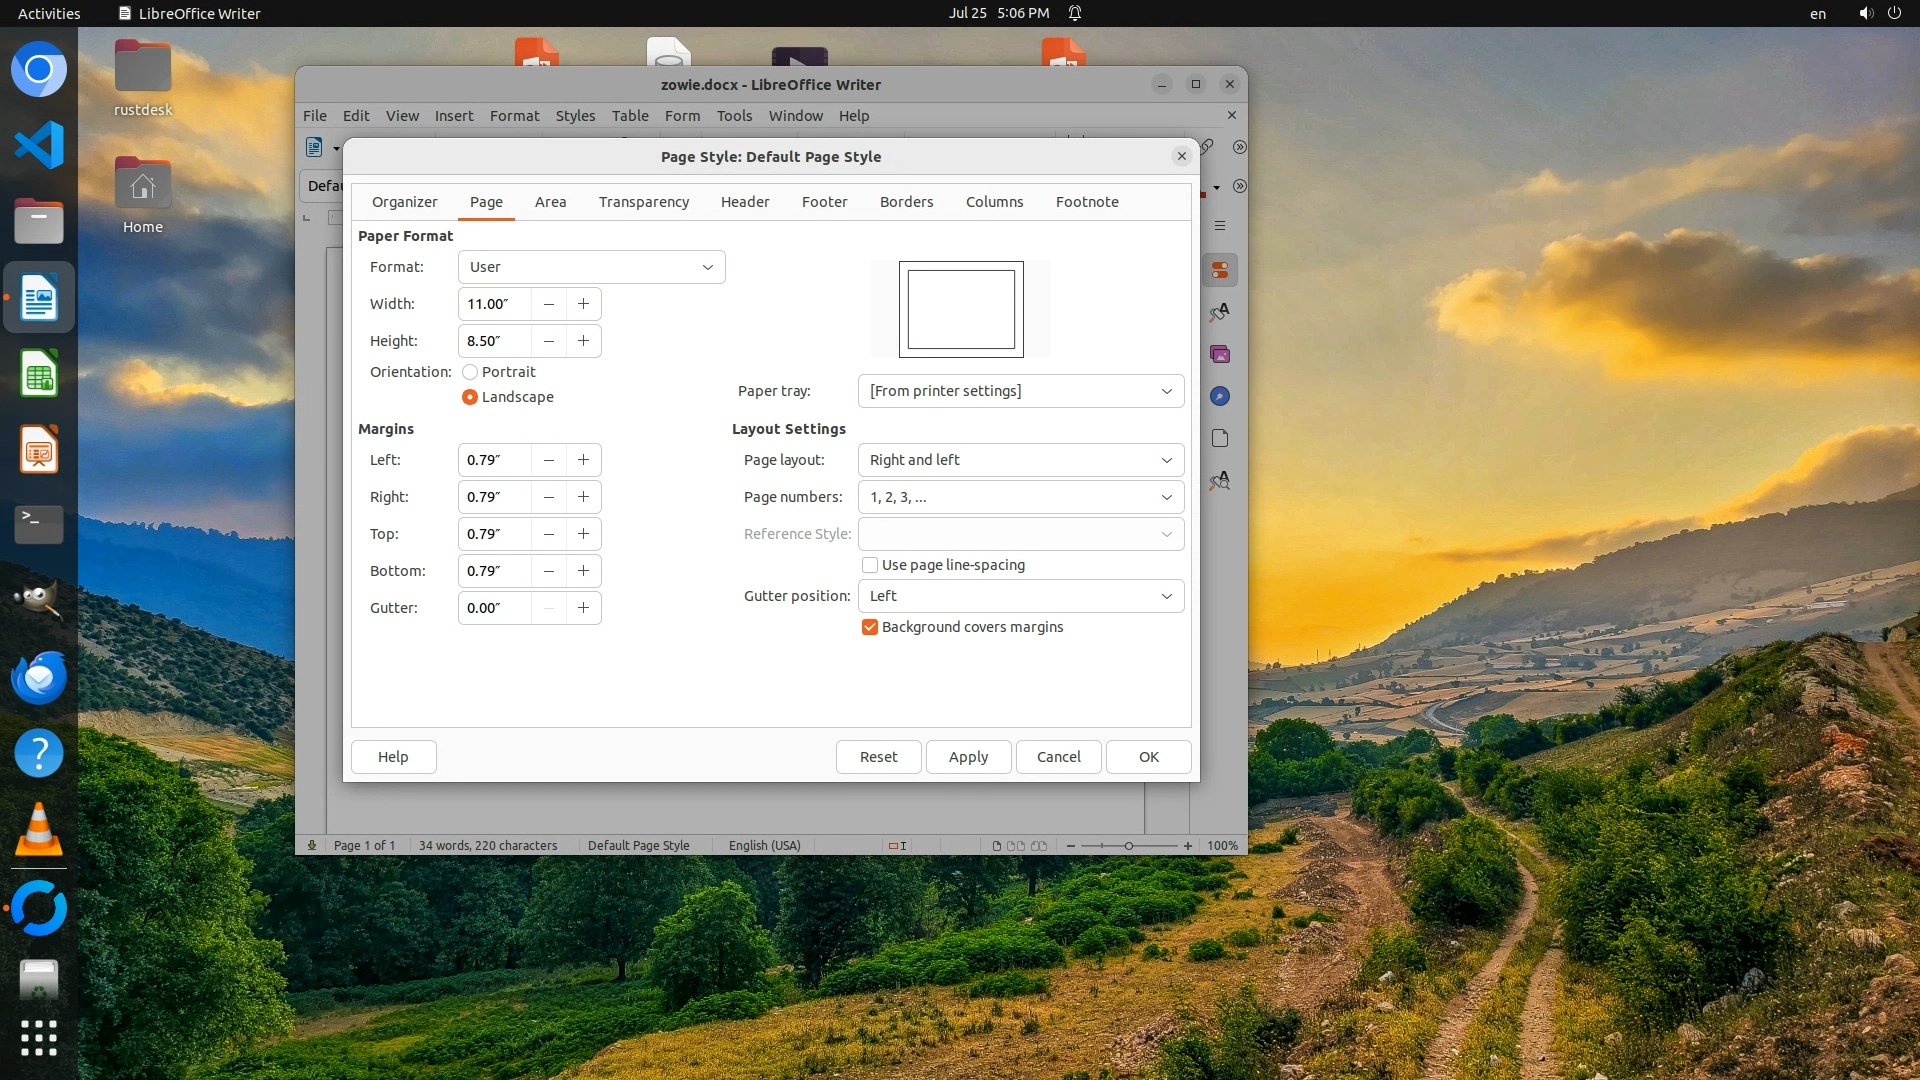Screen dimensions: 1920x1080
Task: Open the sidebar Navigator compass icon
Action: pos(1220,397)
